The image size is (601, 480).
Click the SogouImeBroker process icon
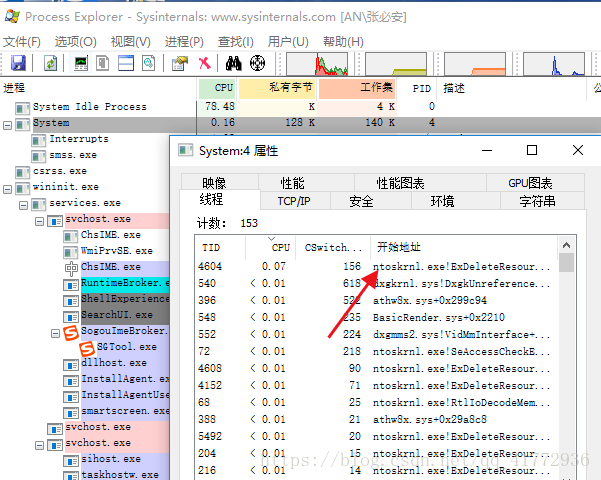coord(71,332)
